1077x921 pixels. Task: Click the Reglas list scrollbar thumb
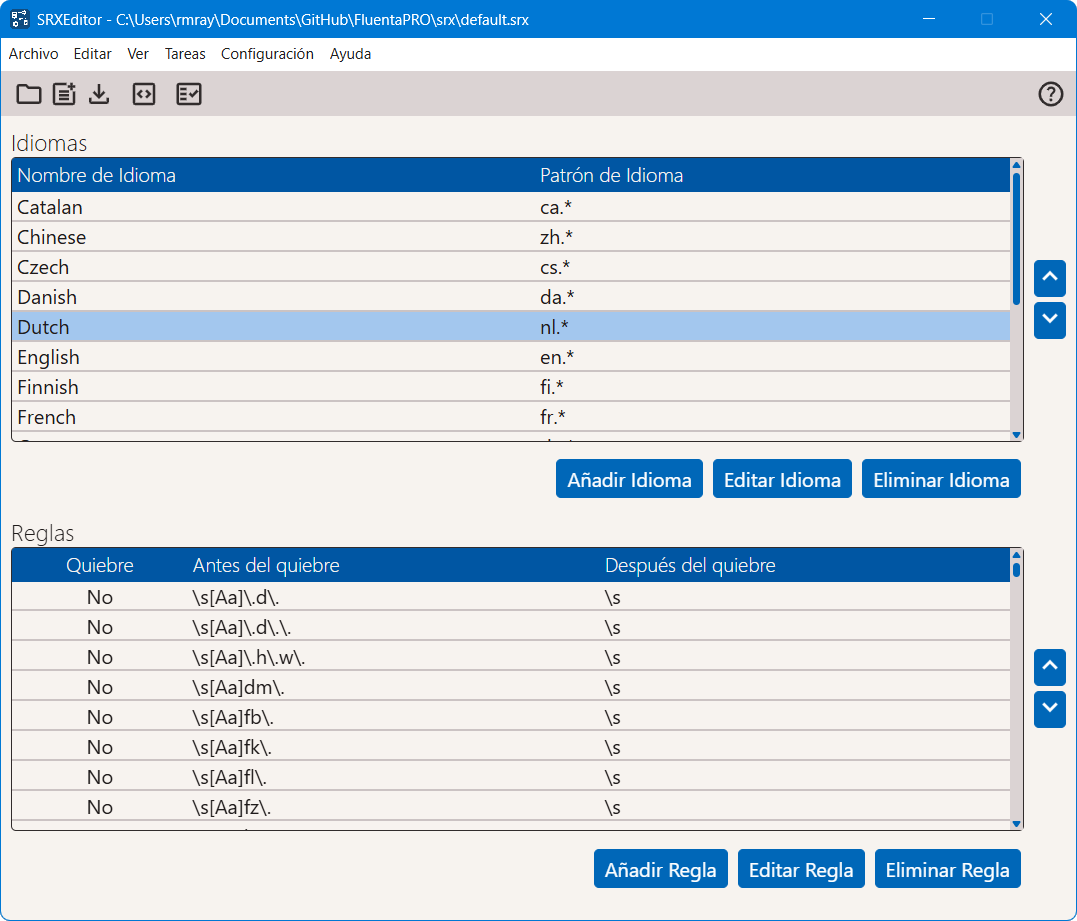pos(1017,569)
